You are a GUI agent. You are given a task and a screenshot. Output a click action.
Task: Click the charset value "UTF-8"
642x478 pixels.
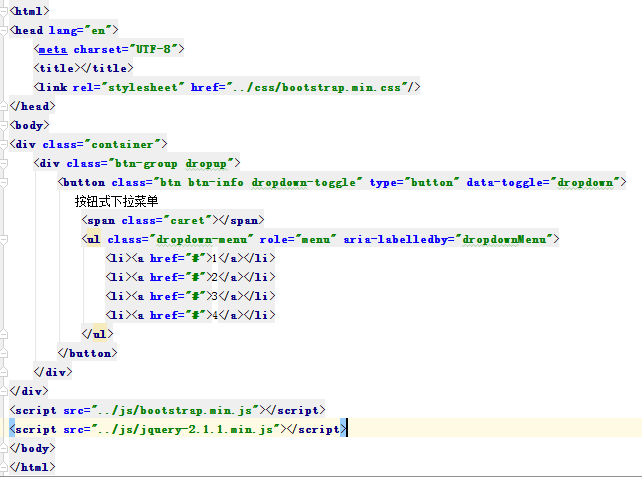point(154,49)
